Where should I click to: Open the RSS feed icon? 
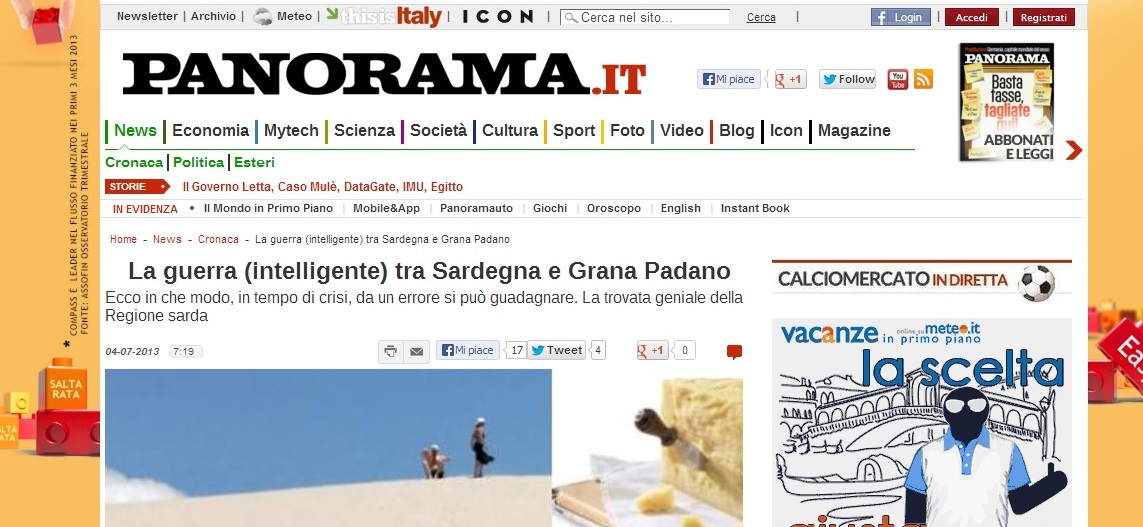(x=923, y=79)
